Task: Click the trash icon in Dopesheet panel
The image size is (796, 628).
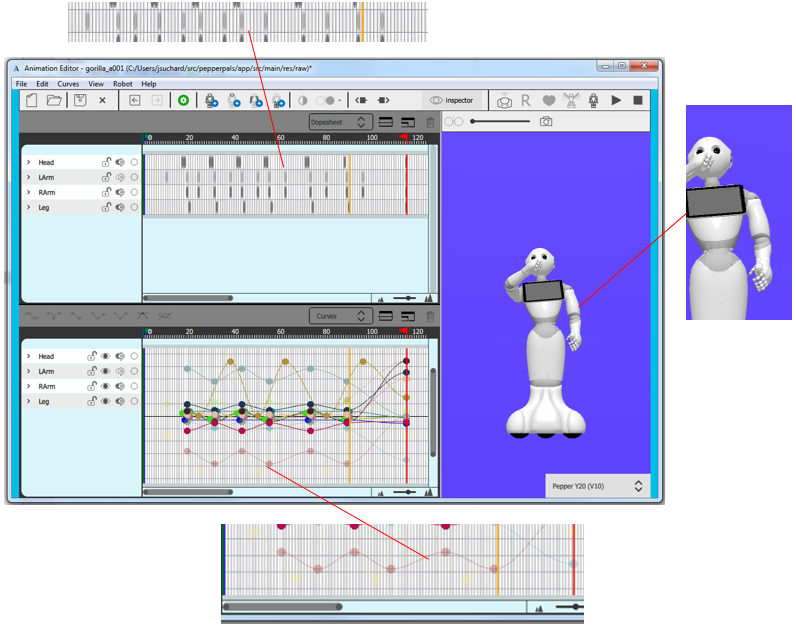Action: 431,122
